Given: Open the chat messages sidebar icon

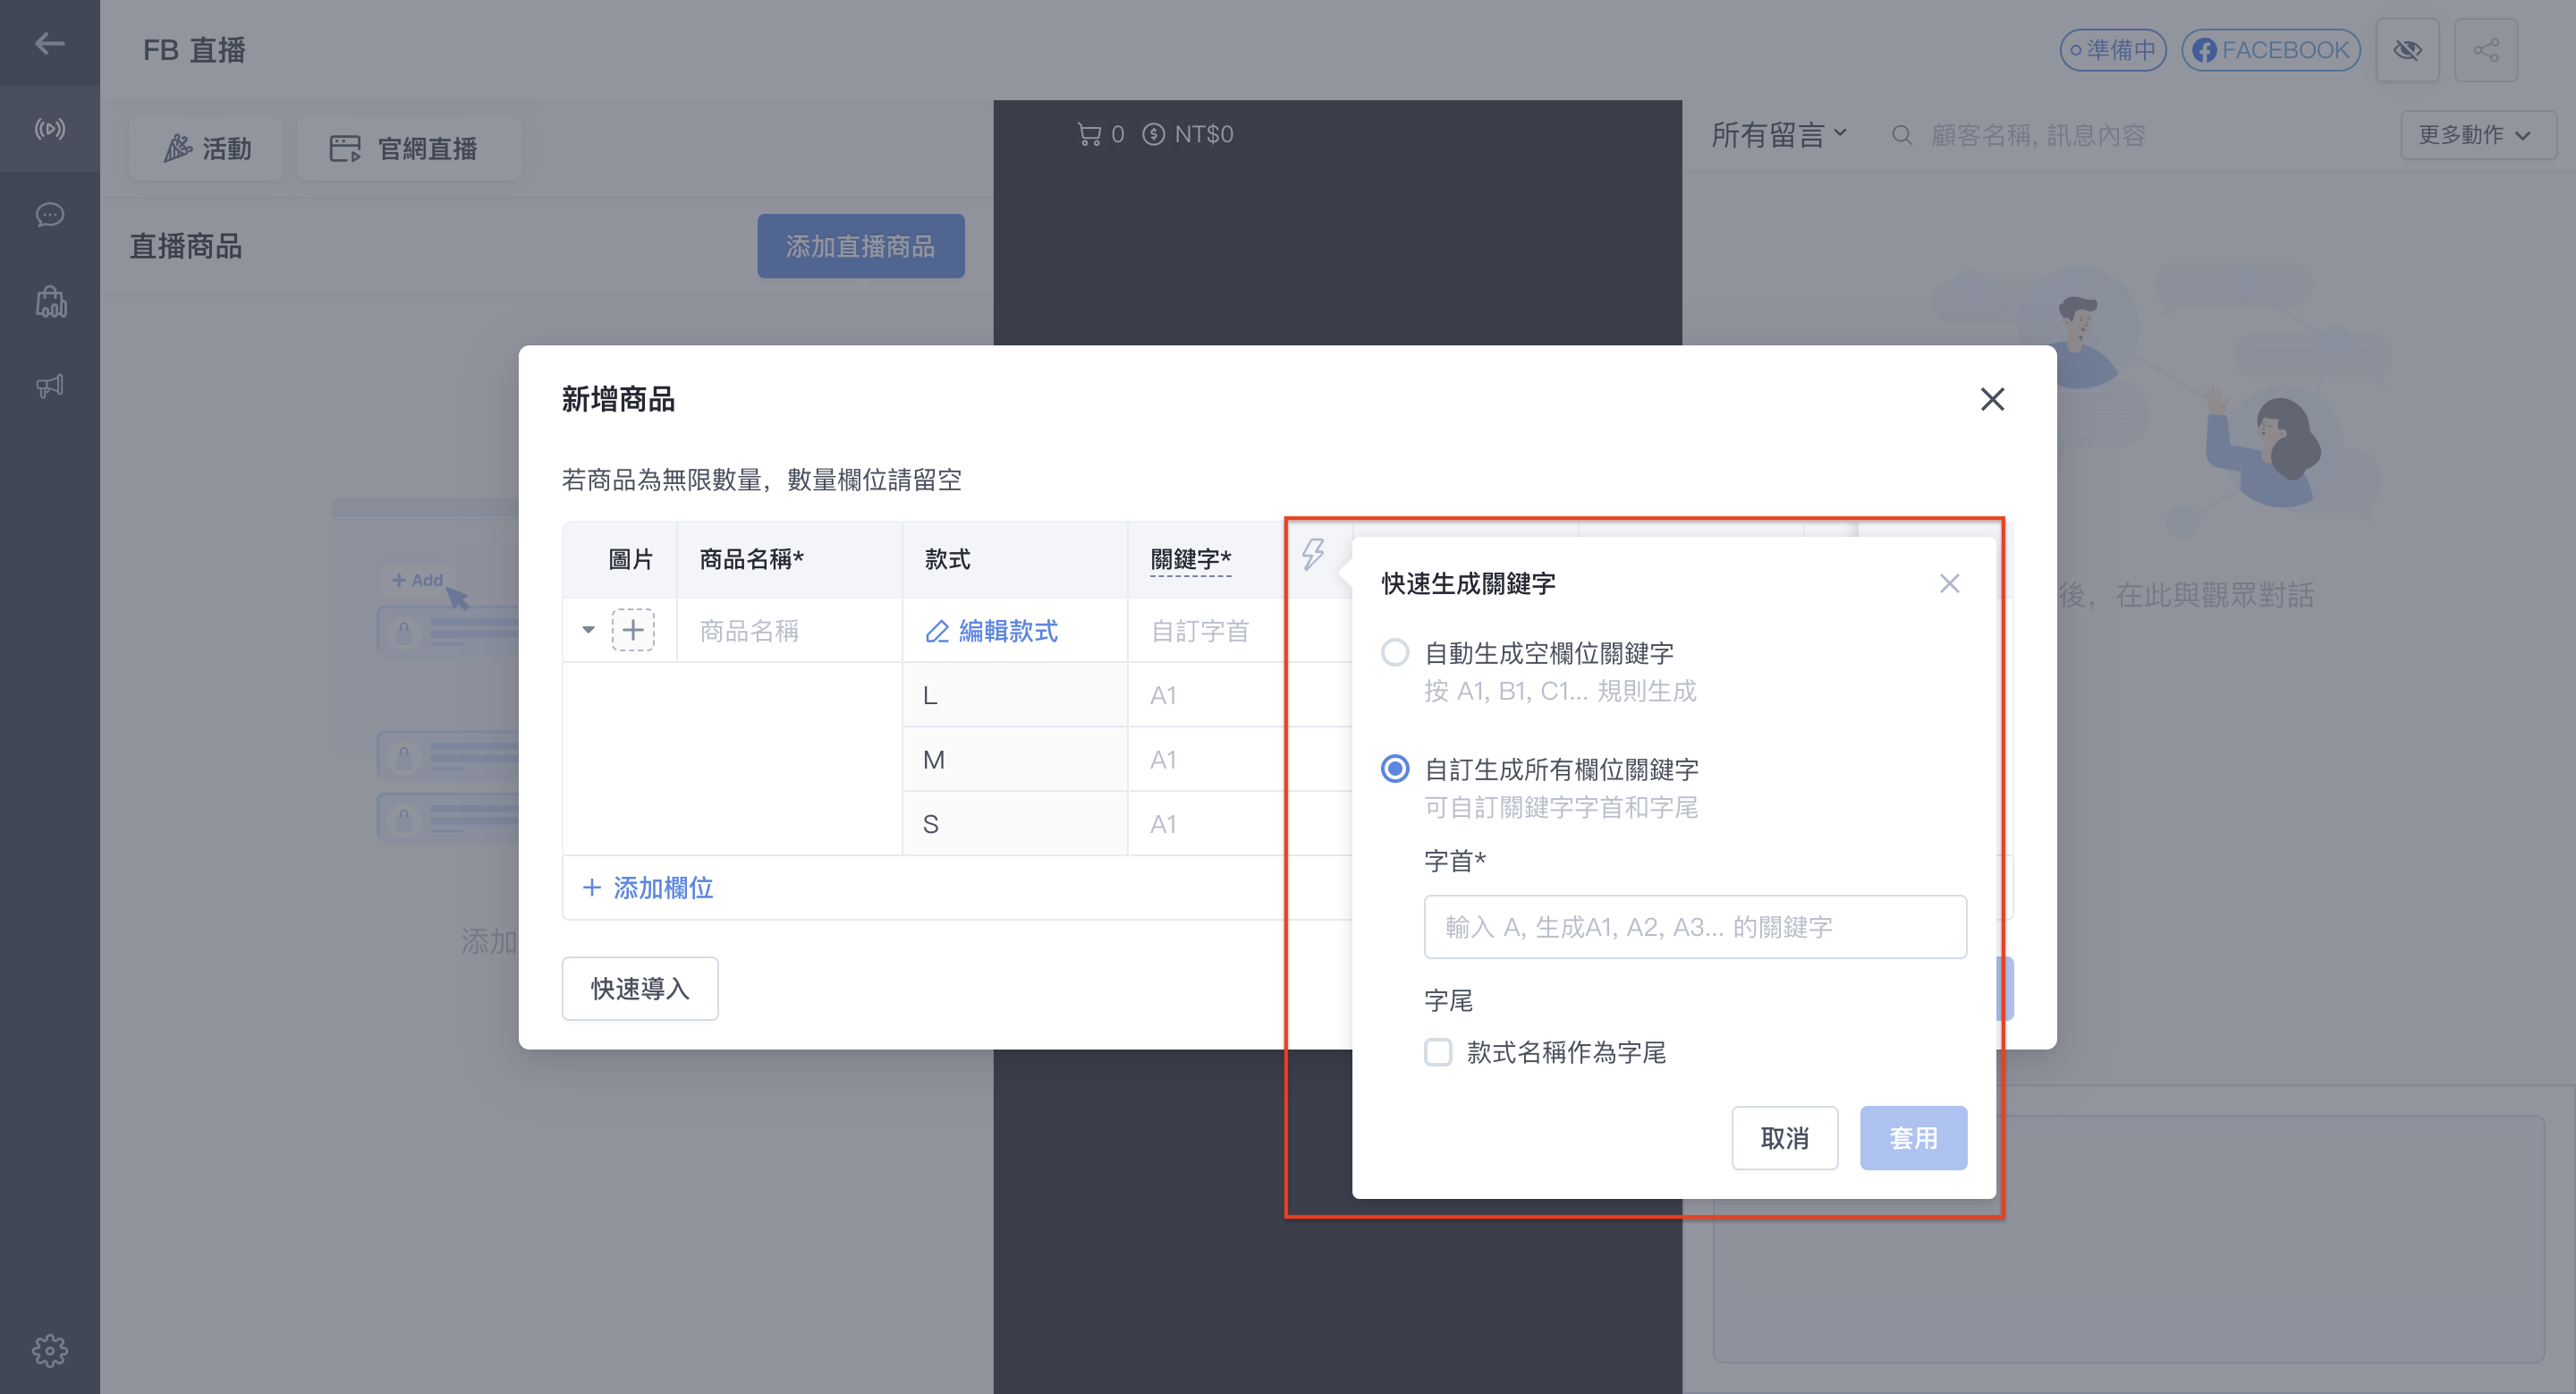Looking at the screenshot, I should point(49,215).
